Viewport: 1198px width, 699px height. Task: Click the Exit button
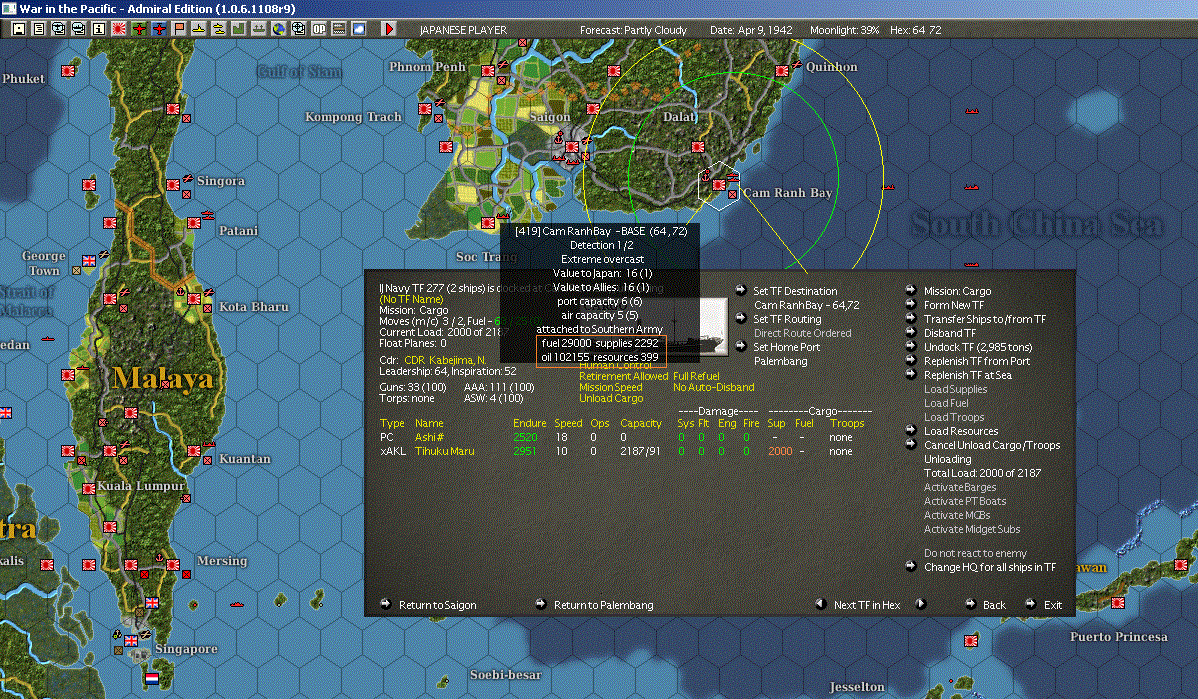click(x=1053, y=605)
